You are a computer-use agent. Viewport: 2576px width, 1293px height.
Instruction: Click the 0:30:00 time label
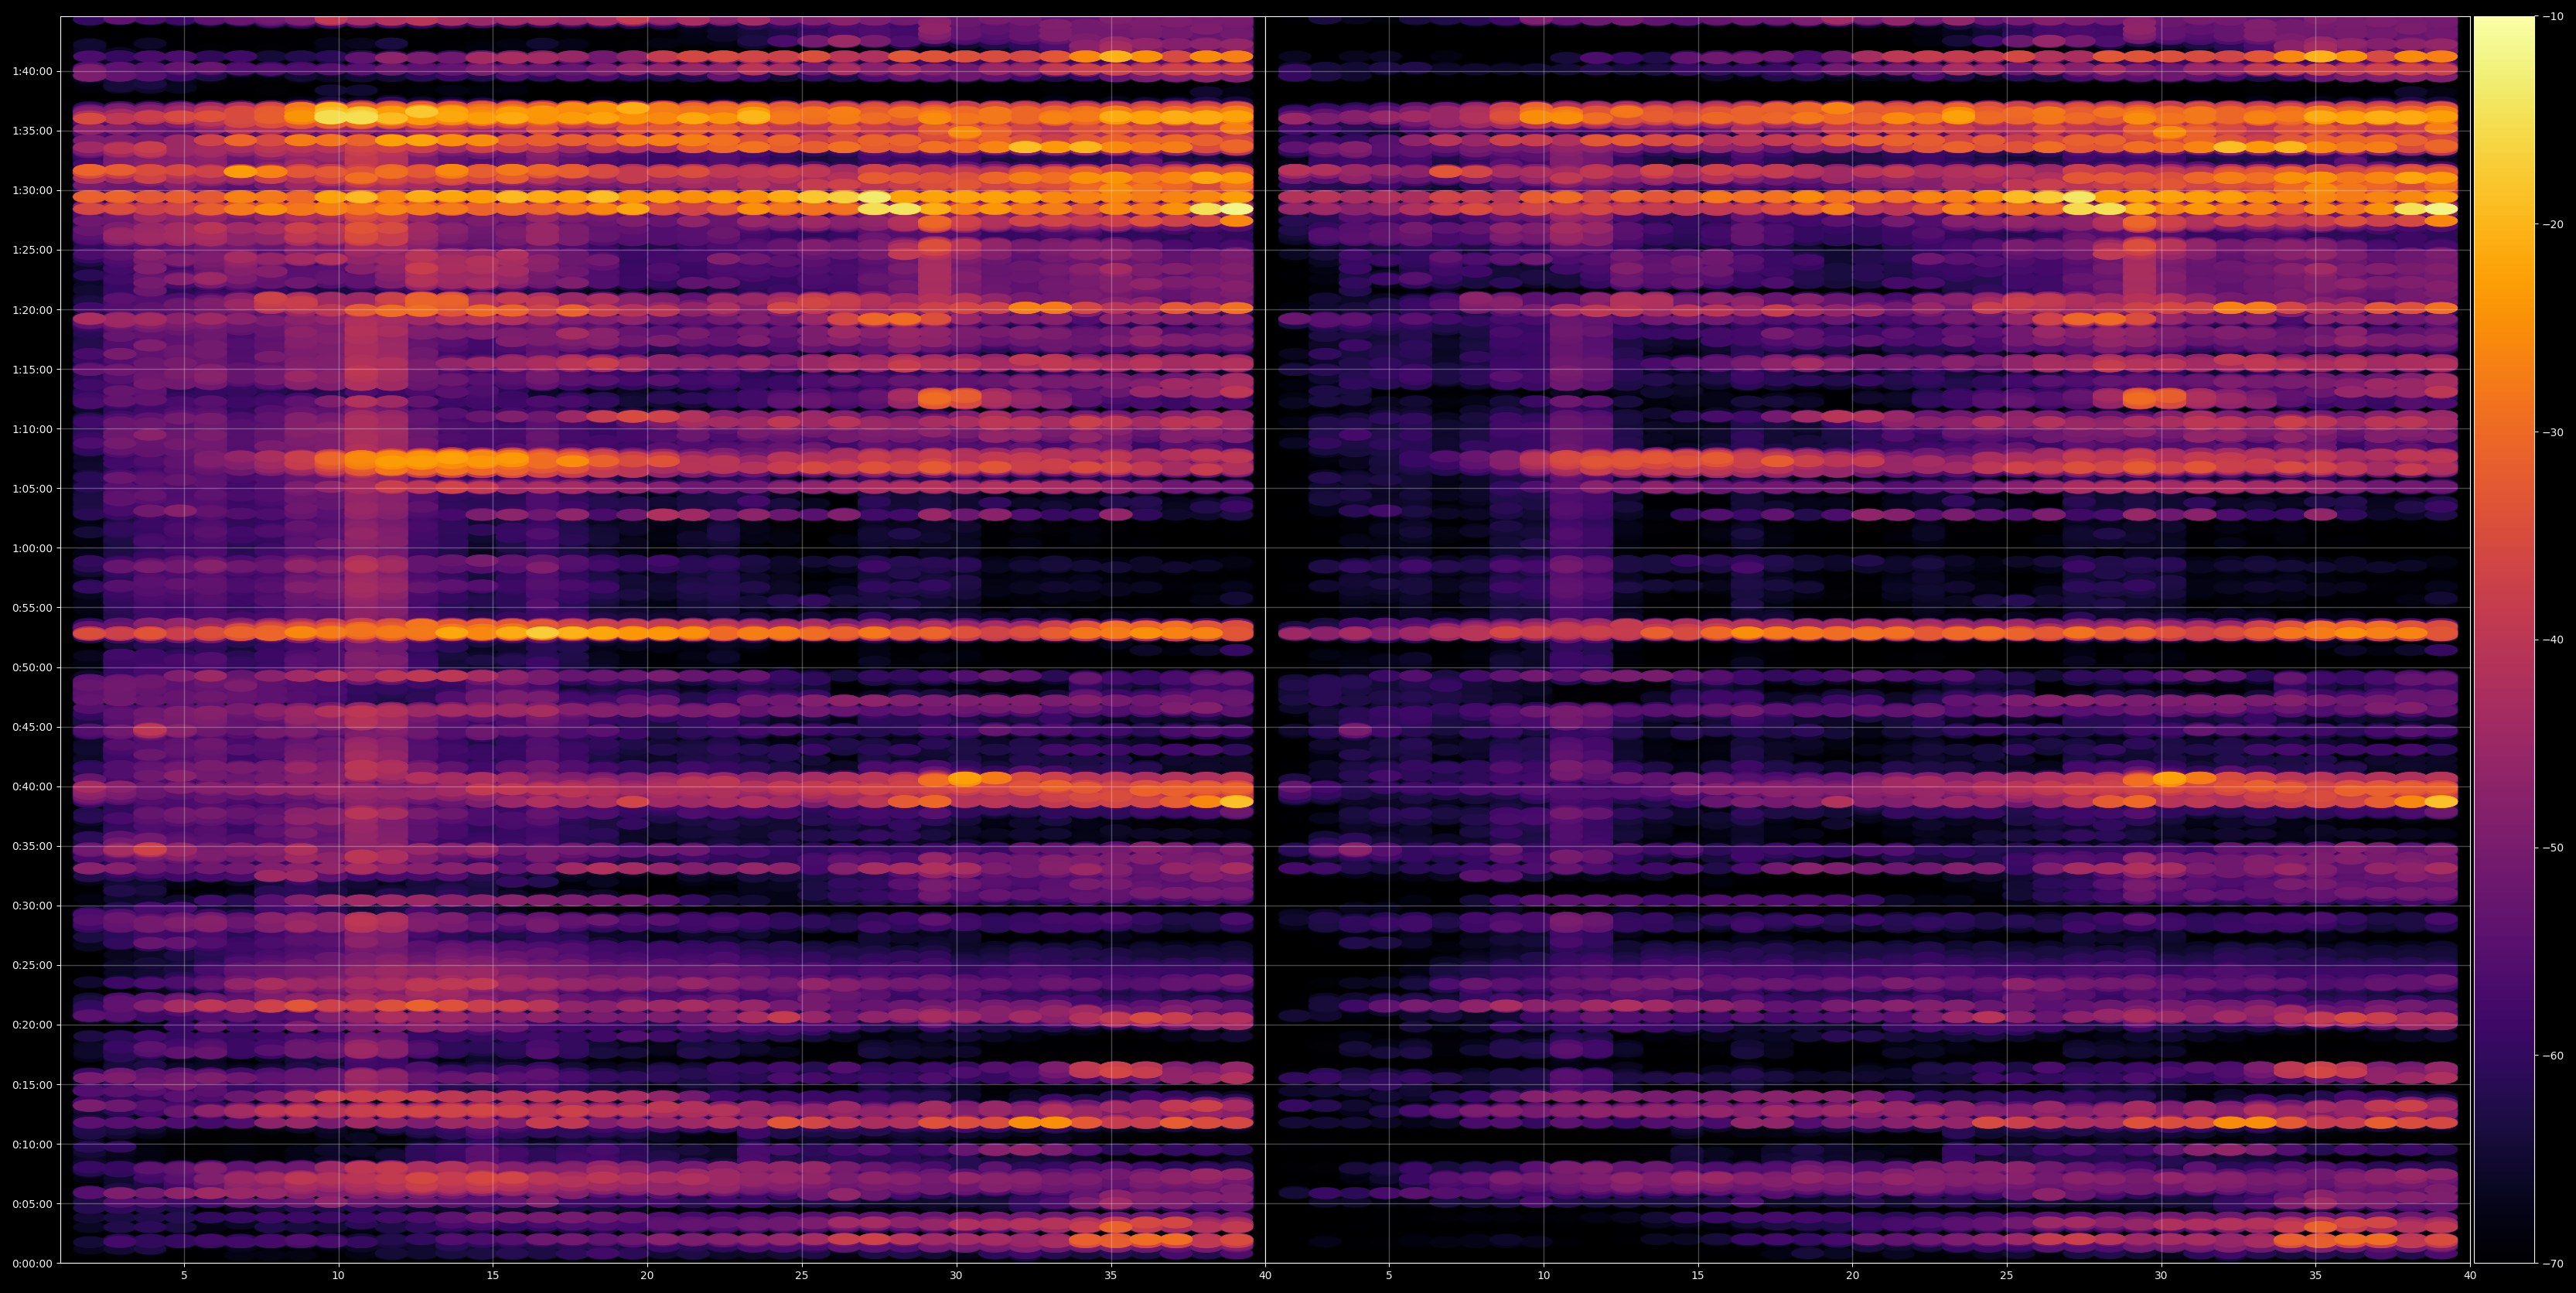click(x=33, y=906)
